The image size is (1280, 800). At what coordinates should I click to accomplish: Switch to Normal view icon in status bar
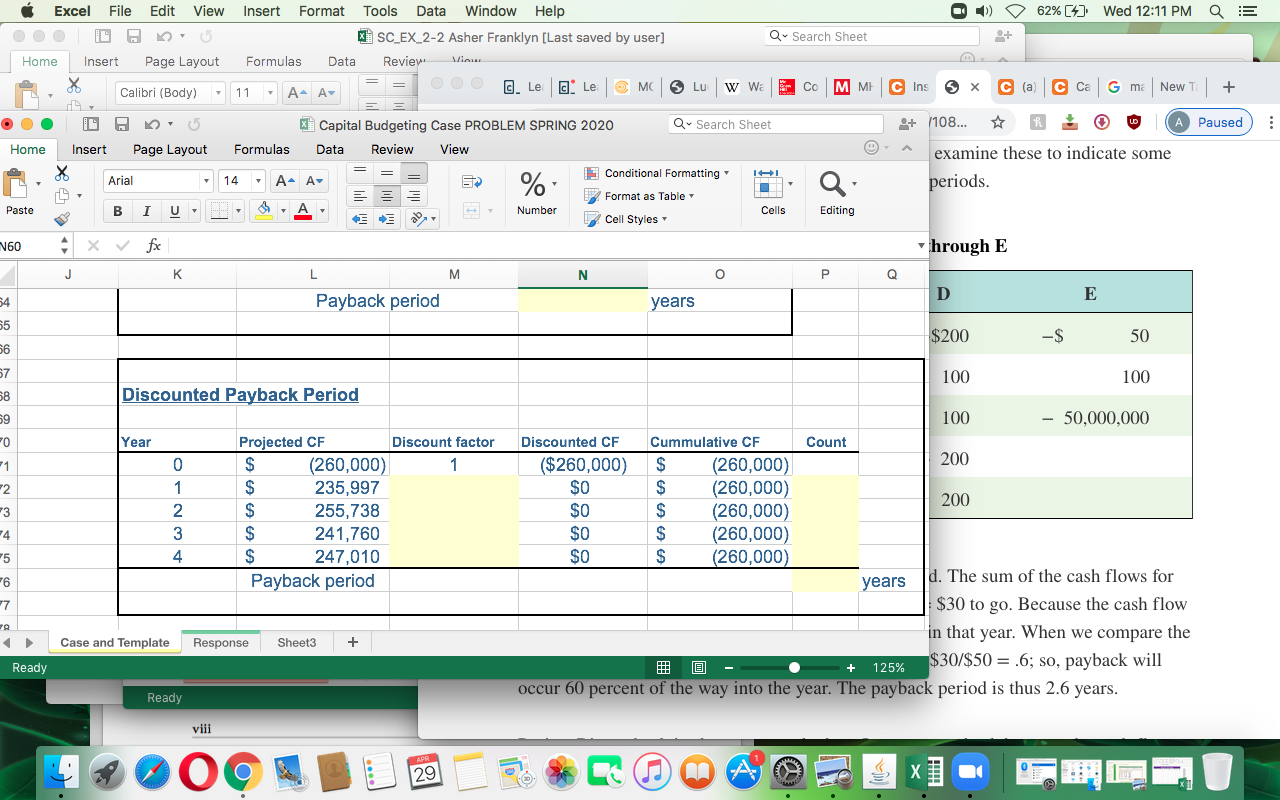click(663, 667)
